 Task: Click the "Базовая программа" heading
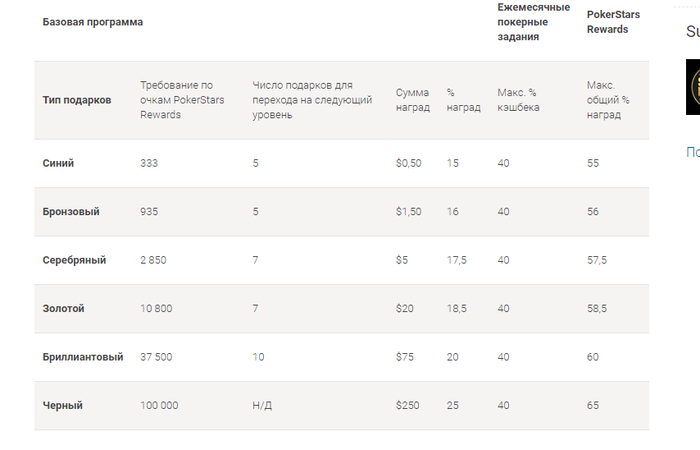[93, 22]
